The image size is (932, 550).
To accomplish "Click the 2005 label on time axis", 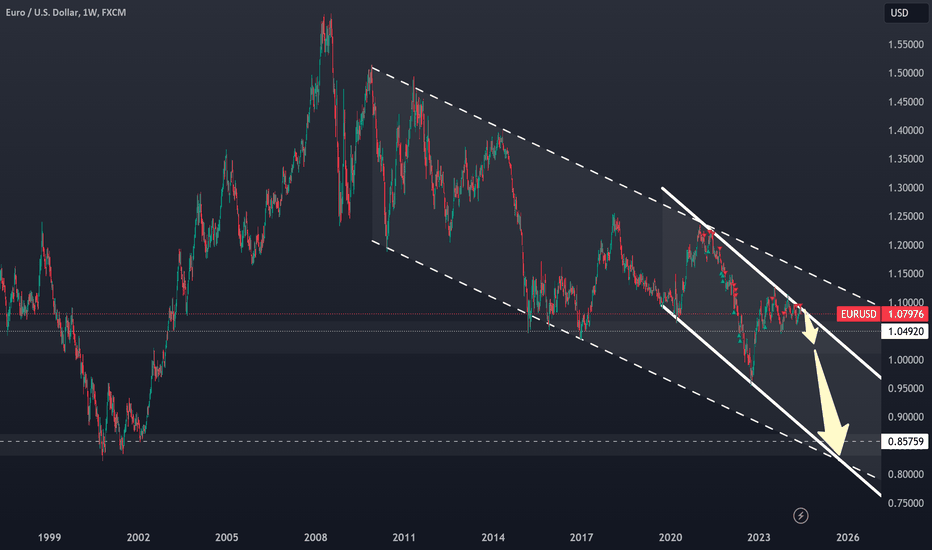I will click(x=226, y=538).
